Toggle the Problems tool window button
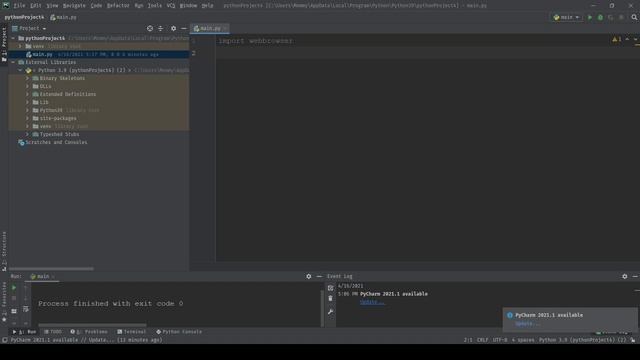This screenshot has width=640, height=360. (89, 332)
